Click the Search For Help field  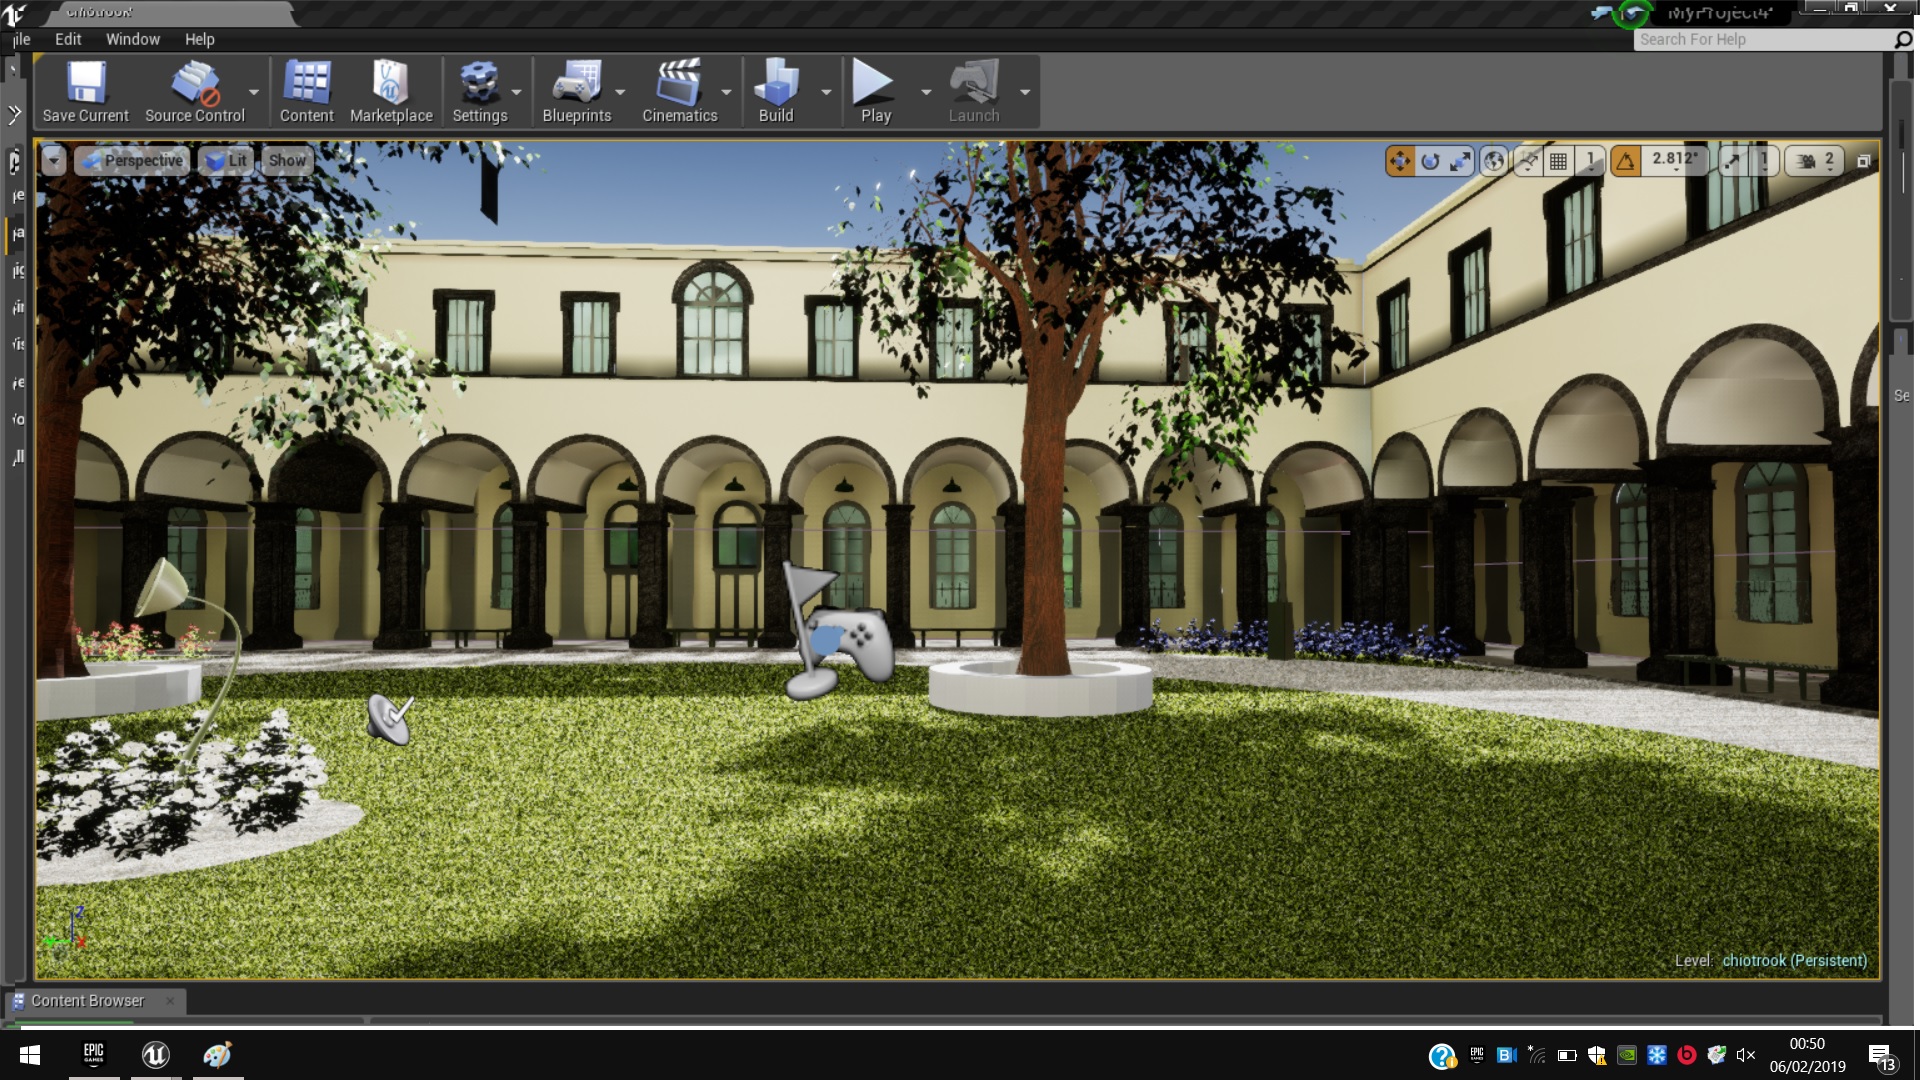[x=1762, y=39]
